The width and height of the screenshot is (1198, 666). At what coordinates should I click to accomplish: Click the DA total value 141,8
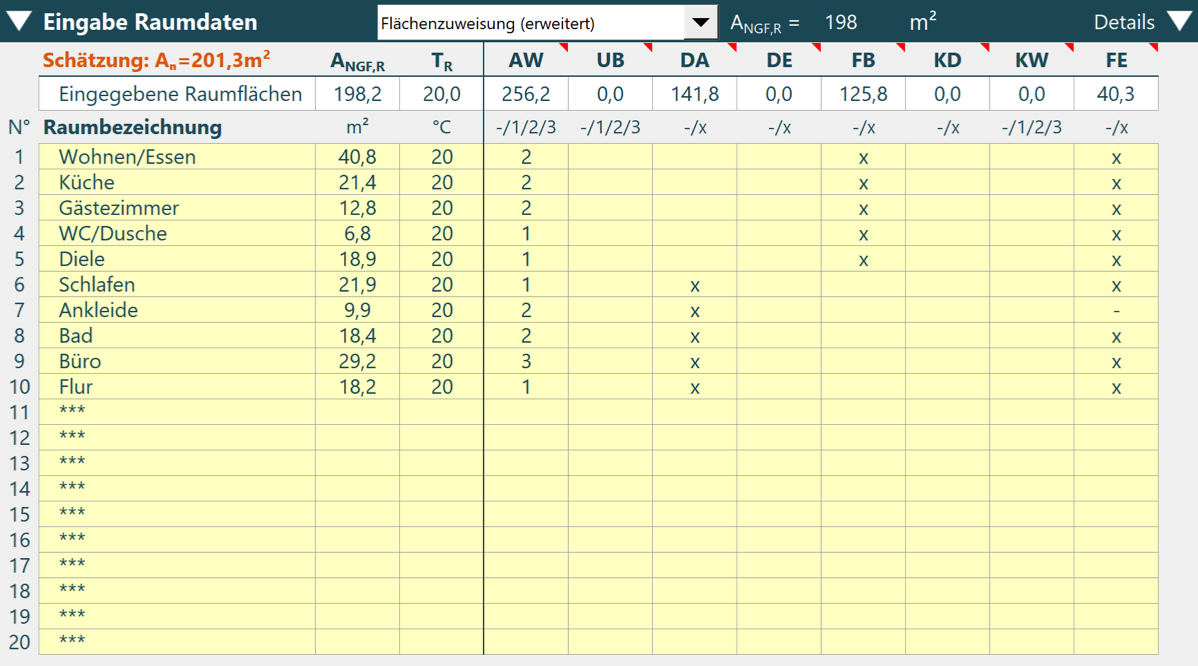tap(695, 94)
